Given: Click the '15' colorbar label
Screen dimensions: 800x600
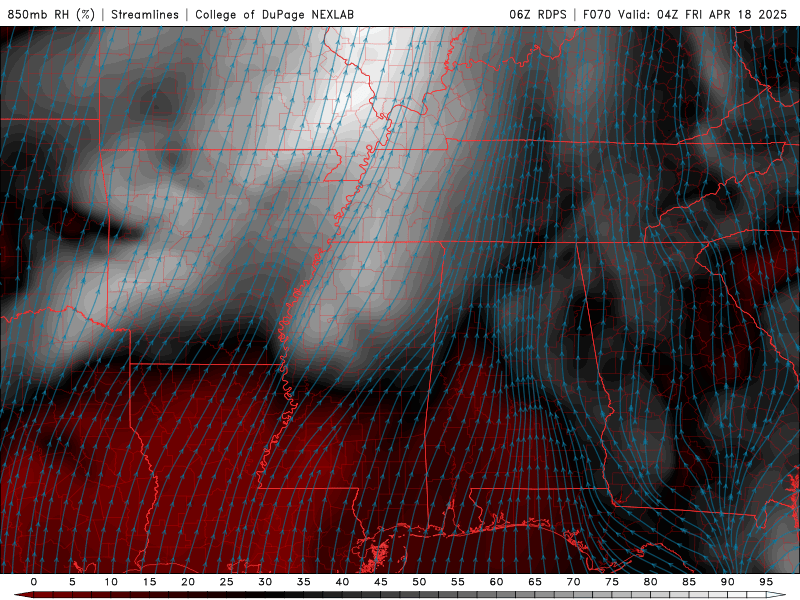Looking at the screenshot, I should 149,582.
